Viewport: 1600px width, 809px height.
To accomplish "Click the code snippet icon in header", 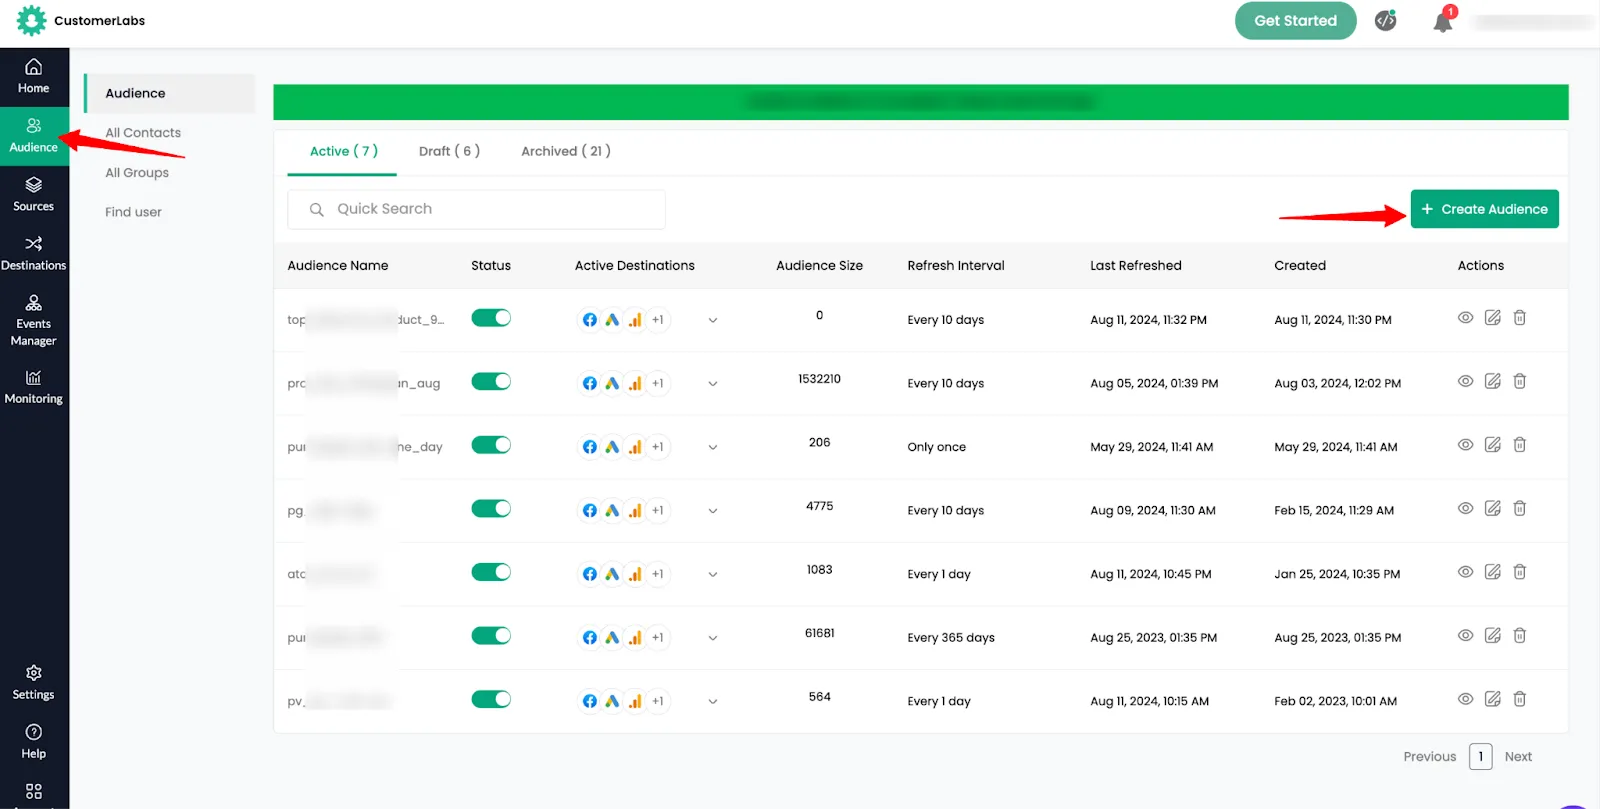I will tap(1385, 21).
